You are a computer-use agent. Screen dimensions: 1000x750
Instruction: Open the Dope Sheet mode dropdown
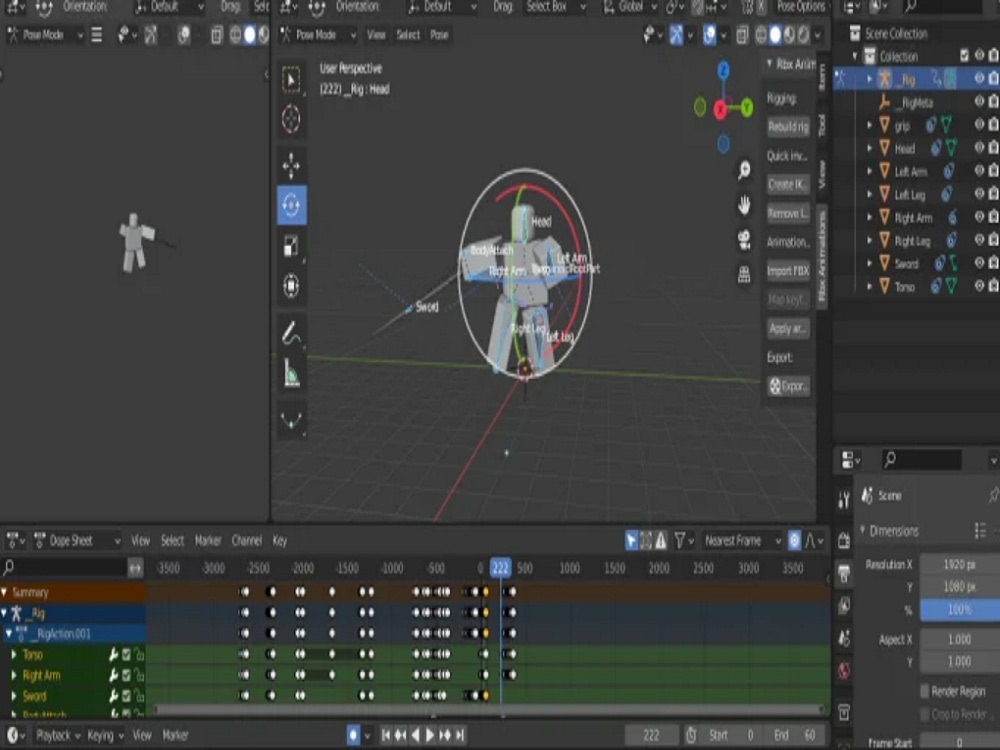point(76,541)
